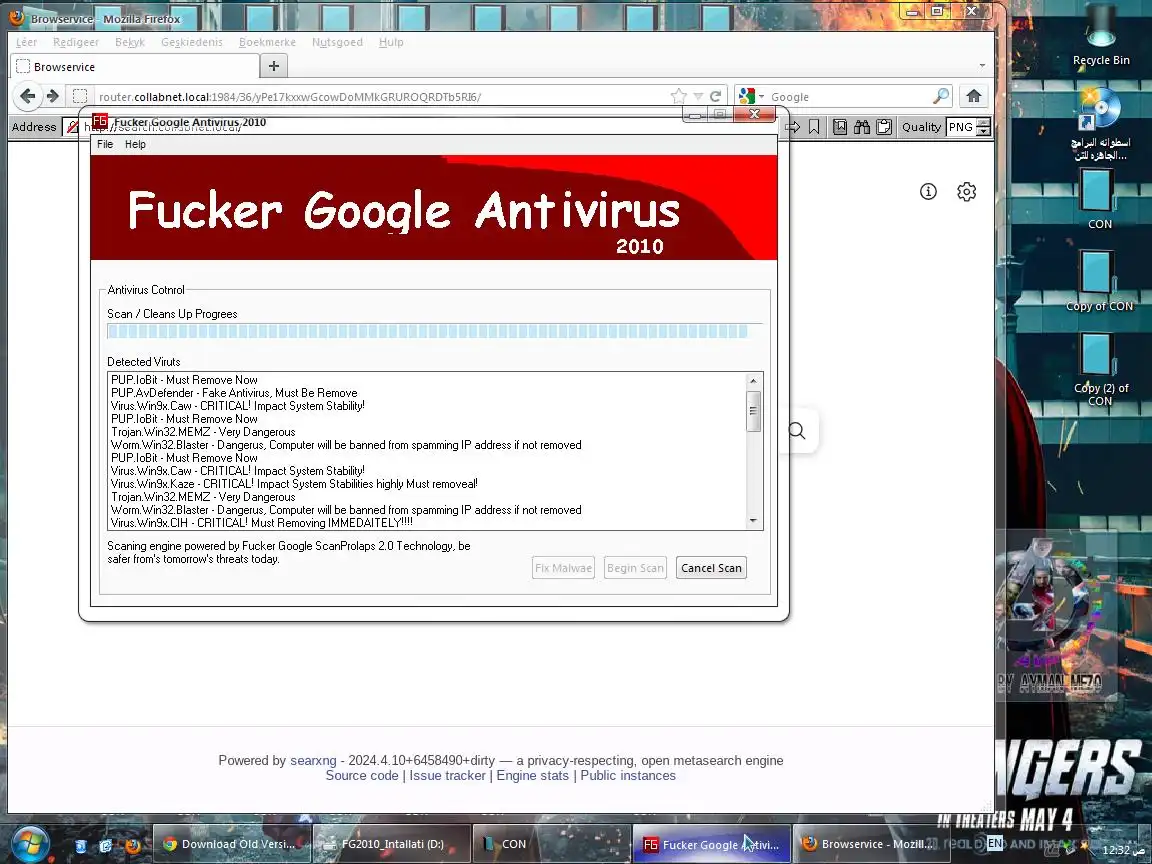
Task: Switch to Download Old Versi... Chrome taskbar button
Action: pyautogui.click(x=231, y=845)
